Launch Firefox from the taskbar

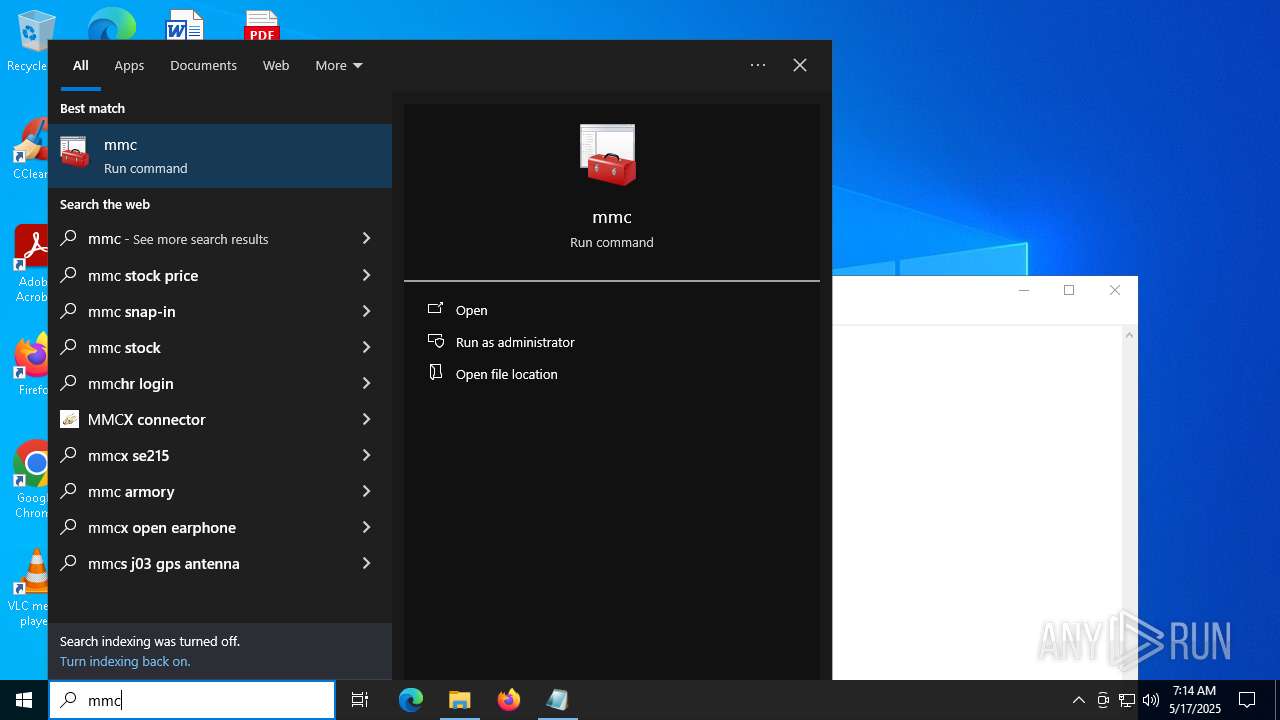click(x=508, y=700)
